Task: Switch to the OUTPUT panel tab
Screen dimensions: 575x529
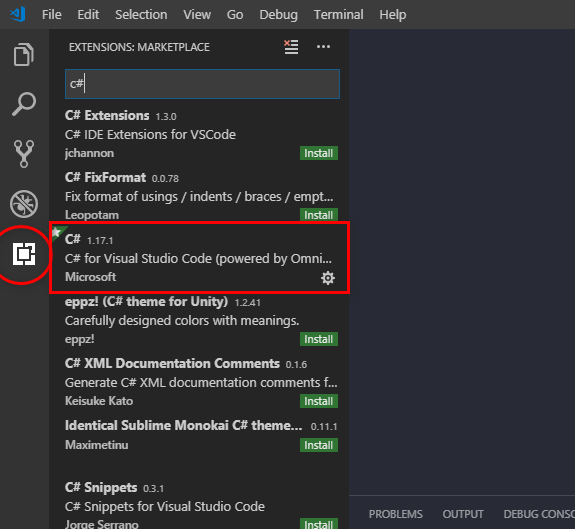Action: click(x=463, y=514)
